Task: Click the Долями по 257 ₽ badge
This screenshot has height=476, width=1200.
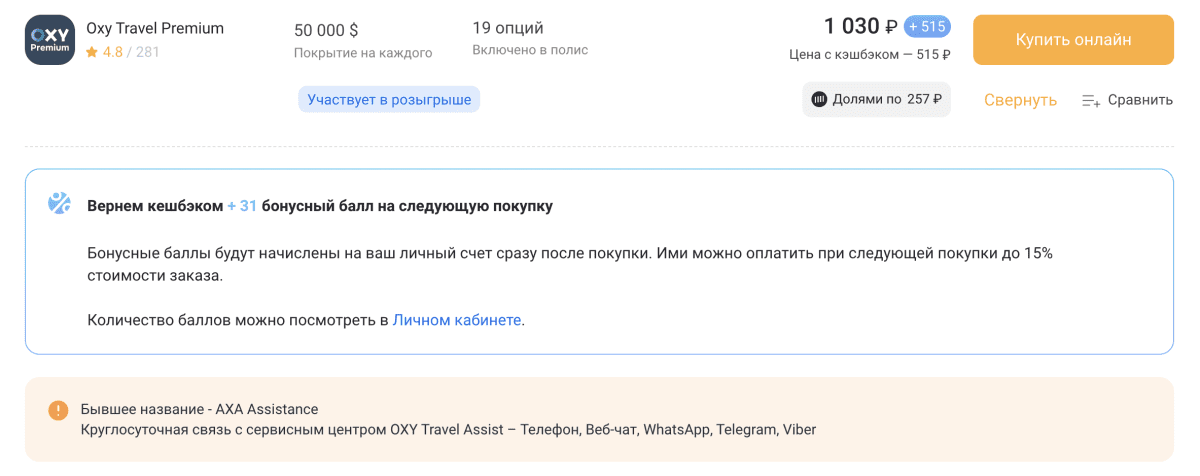Action: click(x=876, y=99)
